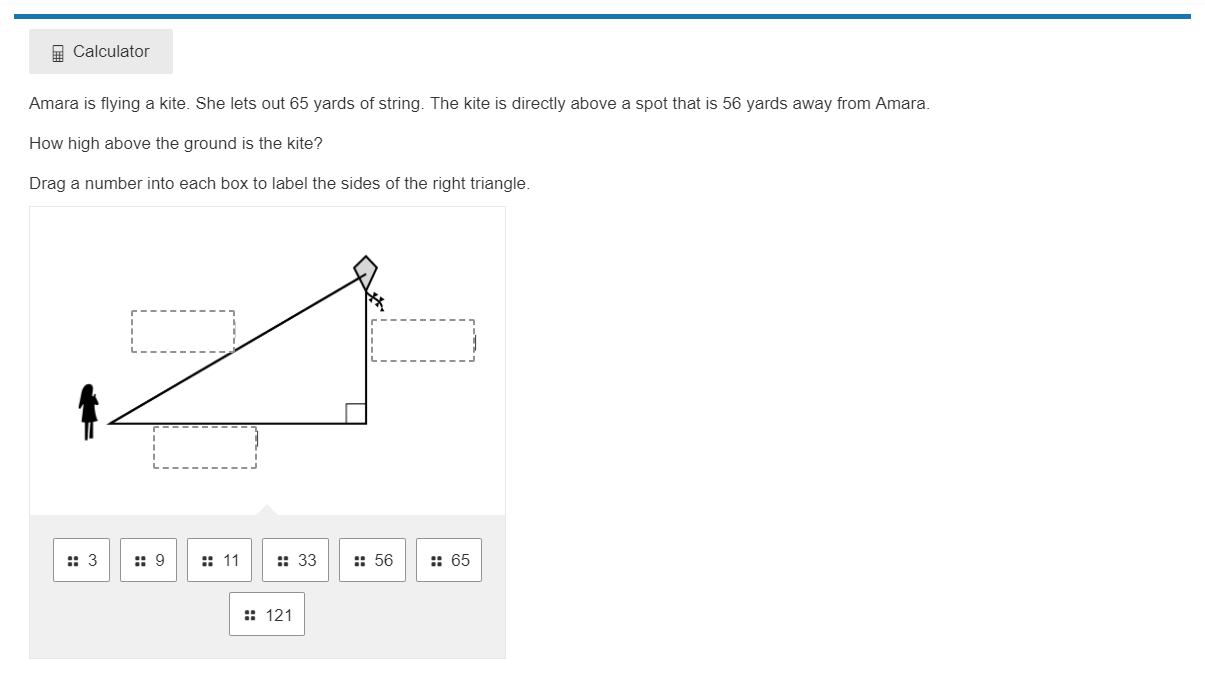The image size is (1205, 678).
Task: Click the kite icon atop the triangle
Action: click(365, 271)
